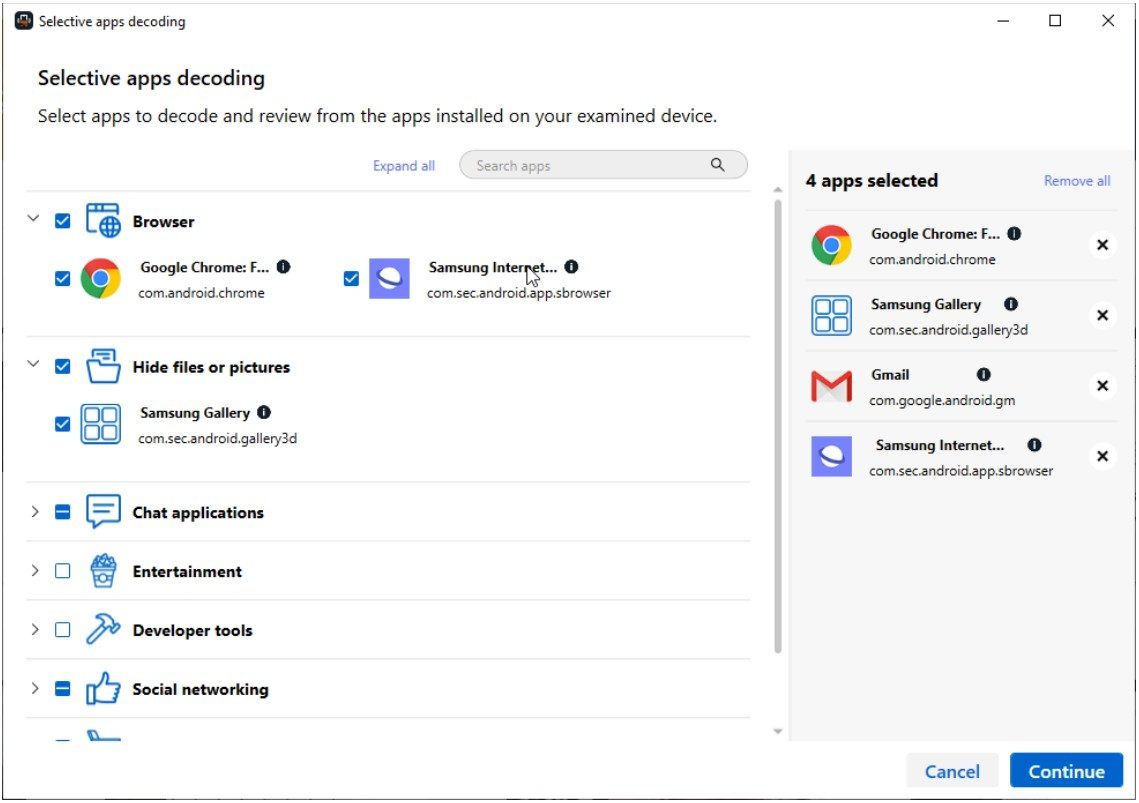Toggle the Chat applications category checkbox
Viewport: 1139px width, 803px height.
(x=62, y=512)
